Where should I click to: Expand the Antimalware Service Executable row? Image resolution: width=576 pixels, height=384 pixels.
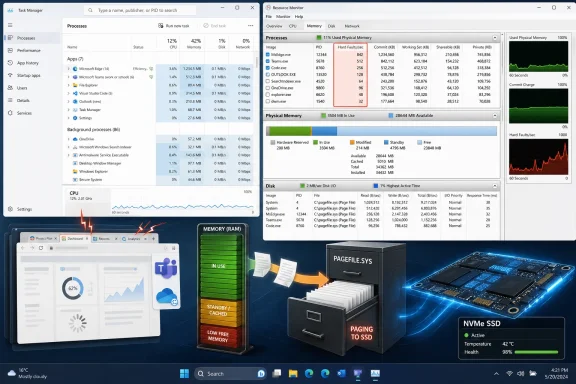tap(68, 155)
